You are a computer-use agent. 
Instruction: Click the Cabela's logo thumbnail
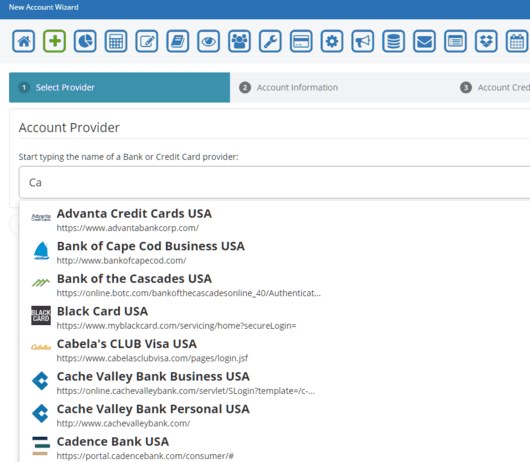pos(41,347)
